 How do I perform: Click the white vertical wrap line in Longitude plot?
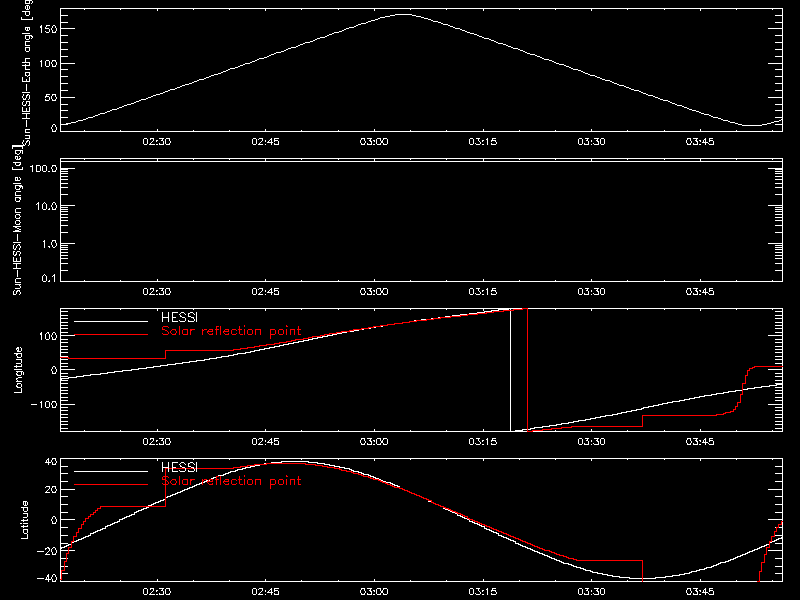click(511, 370)
